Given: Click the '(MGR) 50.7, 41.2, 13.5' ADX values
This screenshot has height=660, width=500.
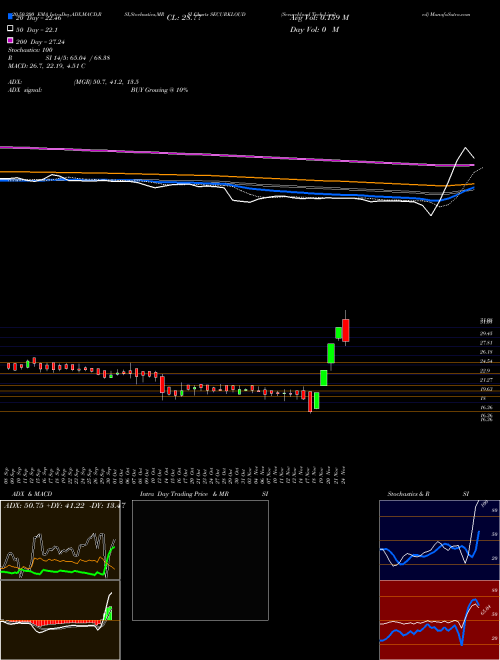Looking at the screenshot, I should [106, 82].
